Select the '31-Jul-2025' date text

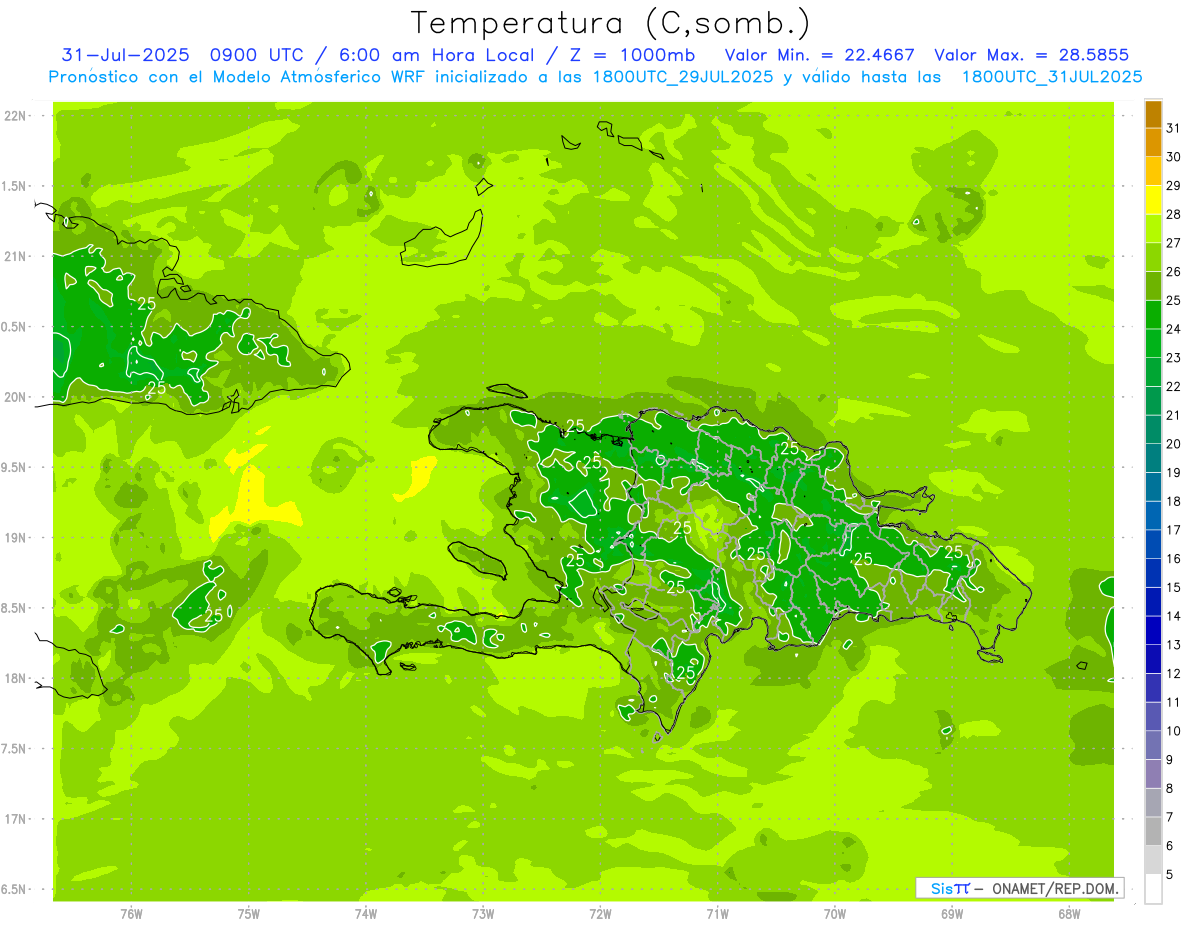click(x=125, y=55)
